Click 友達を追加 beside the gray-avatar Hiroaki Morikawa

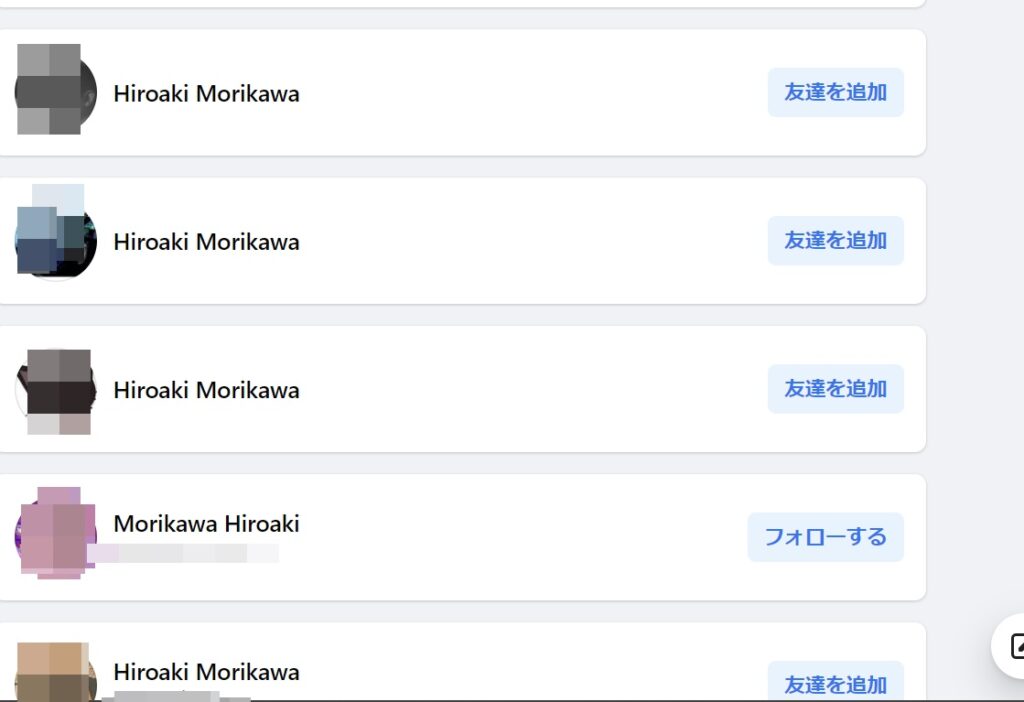click(835, 92)
